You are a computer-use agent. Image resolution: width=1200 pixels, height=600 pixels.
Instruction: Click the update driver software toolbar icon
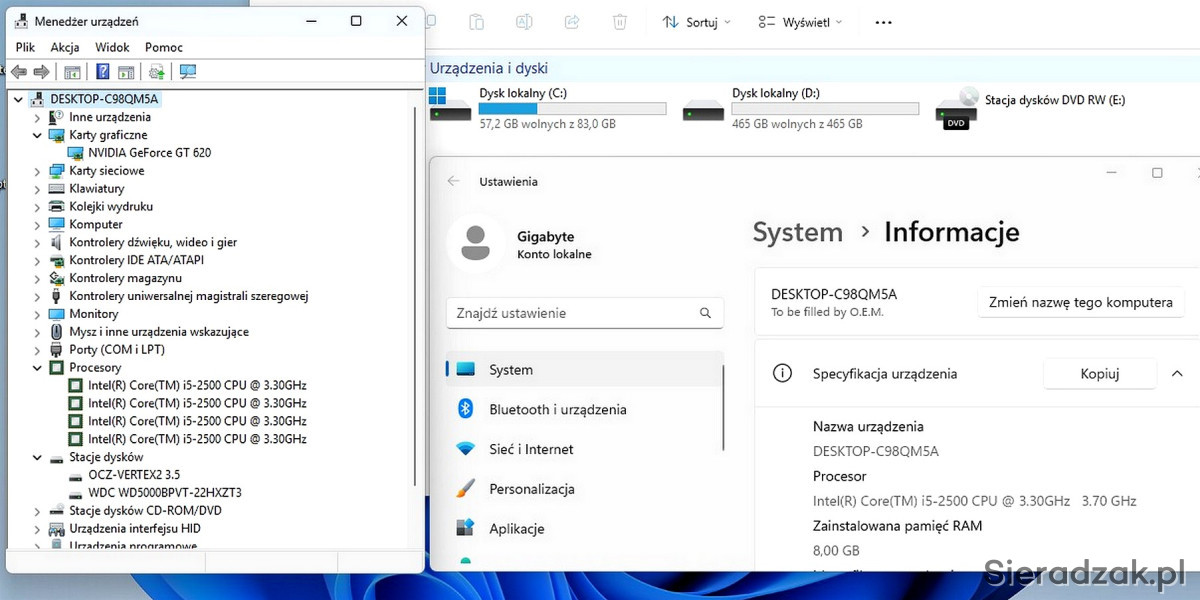point(156,72)
